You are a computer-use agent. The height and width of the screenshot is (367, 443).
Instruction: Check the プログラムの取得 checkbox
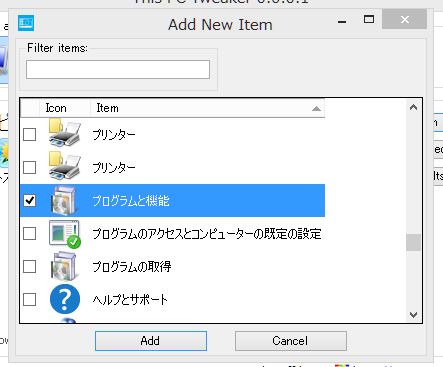[x=30, y=266]
